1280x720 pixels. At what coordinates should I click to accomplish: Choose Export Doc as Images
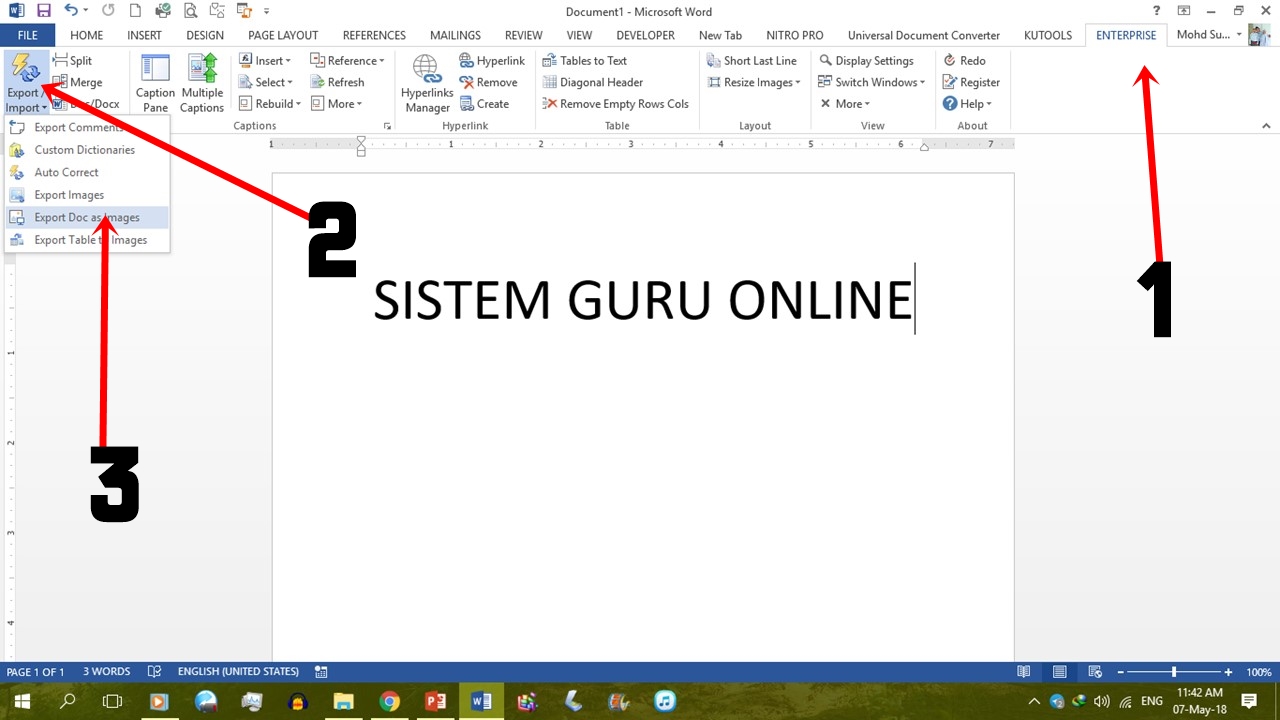[87, 217]
